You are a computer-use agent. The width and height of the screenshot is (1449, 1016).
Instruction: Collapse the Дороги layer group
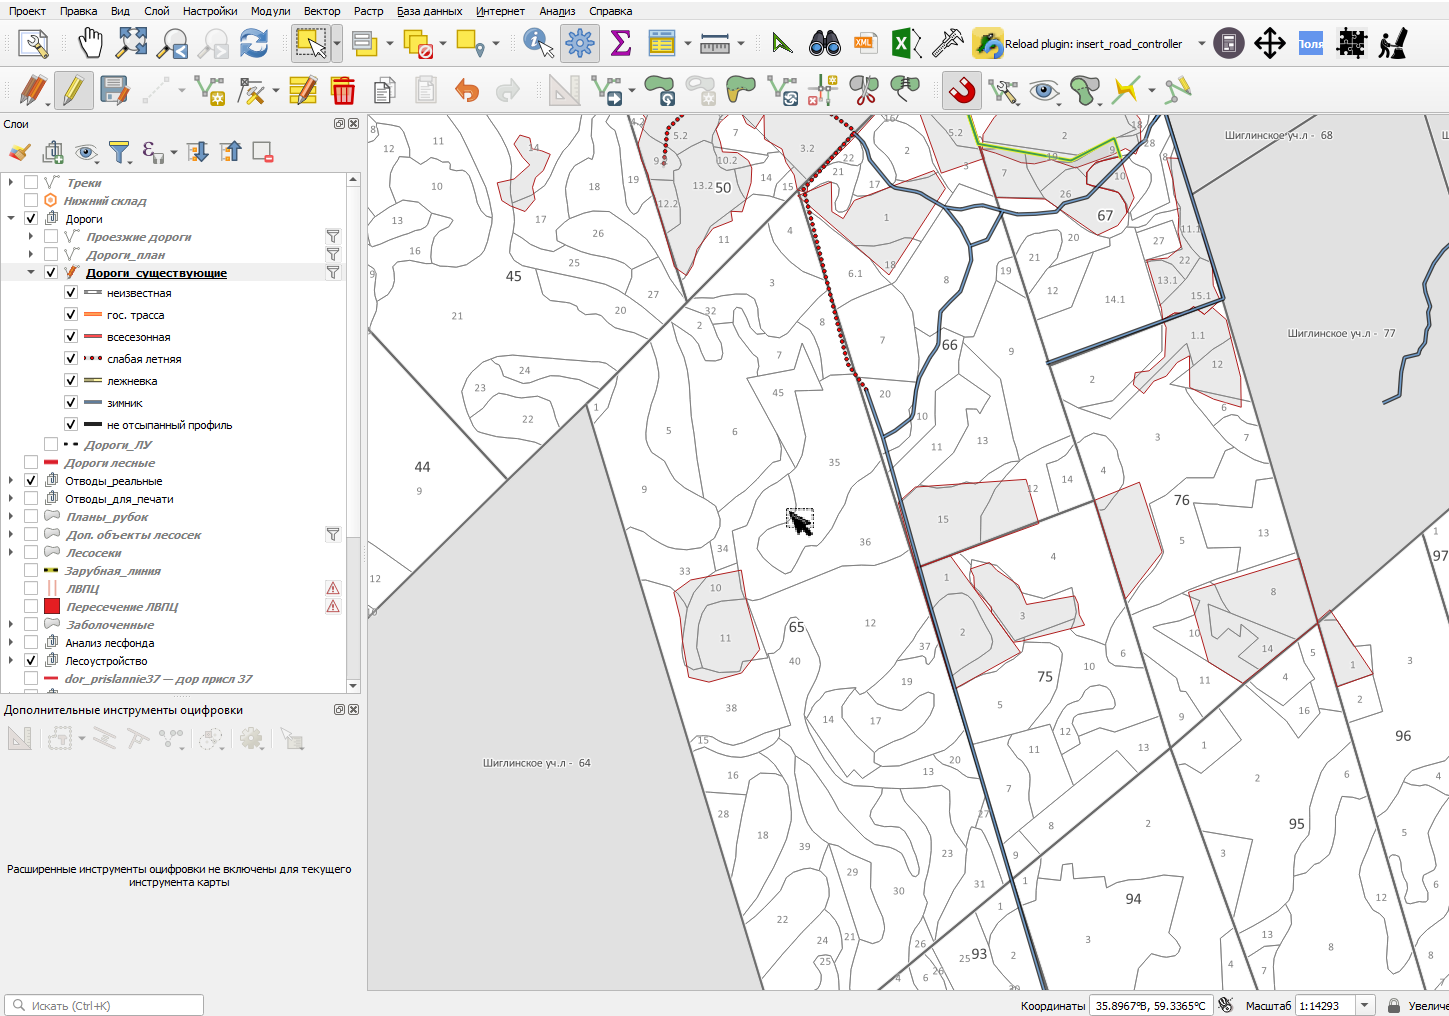coord(11,218)
